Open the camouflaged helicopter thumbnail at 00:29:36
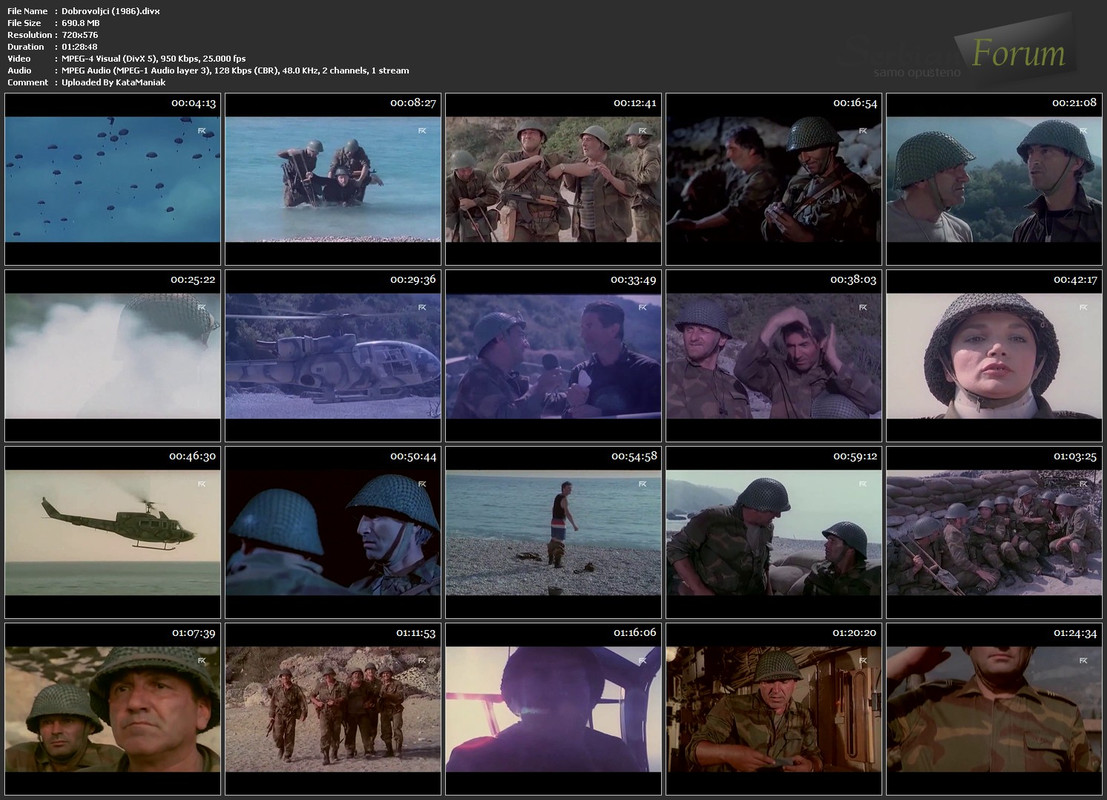Image resolution: width=1107 pixels, height=800 pixels. coord(333,356)
